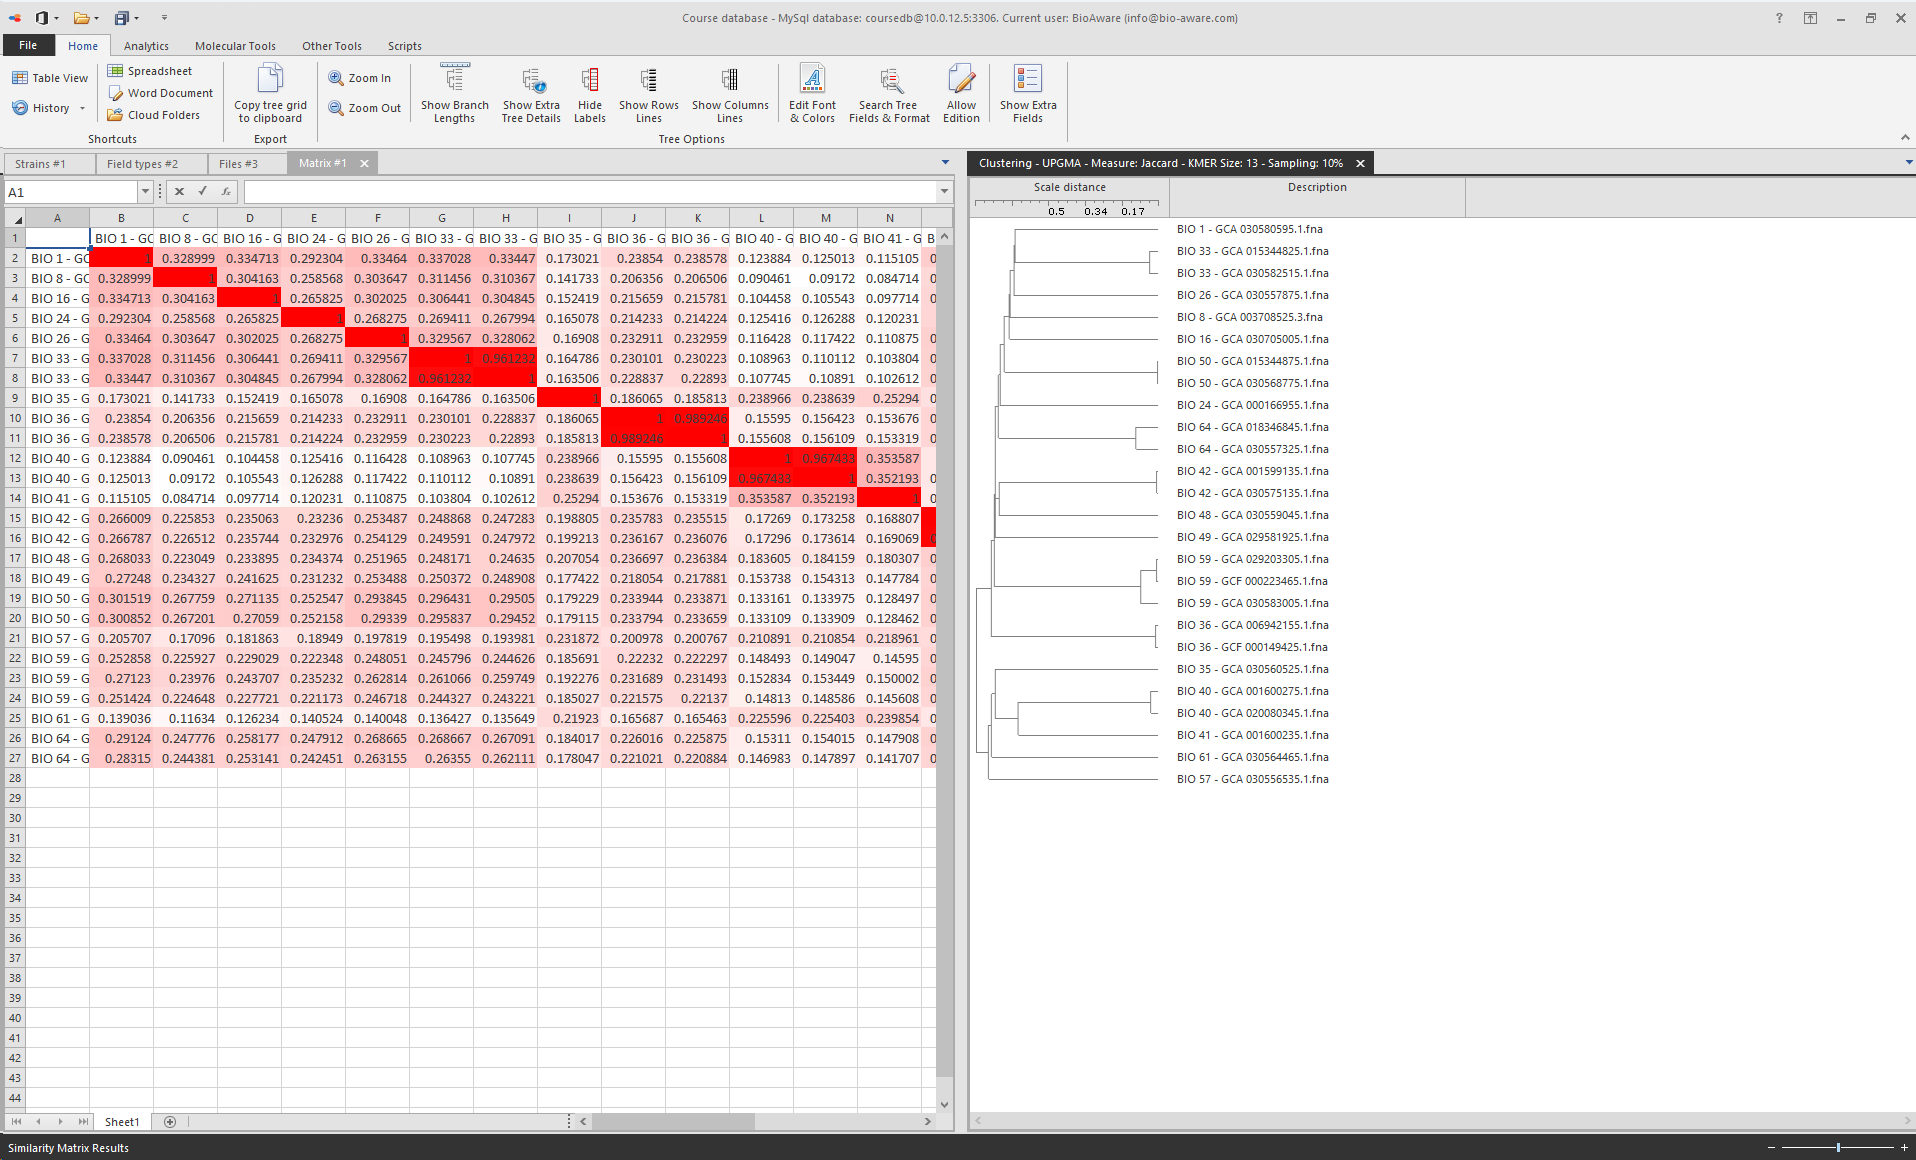
Task: Open the Spreadsheet export option
Action: coord(157,70)
